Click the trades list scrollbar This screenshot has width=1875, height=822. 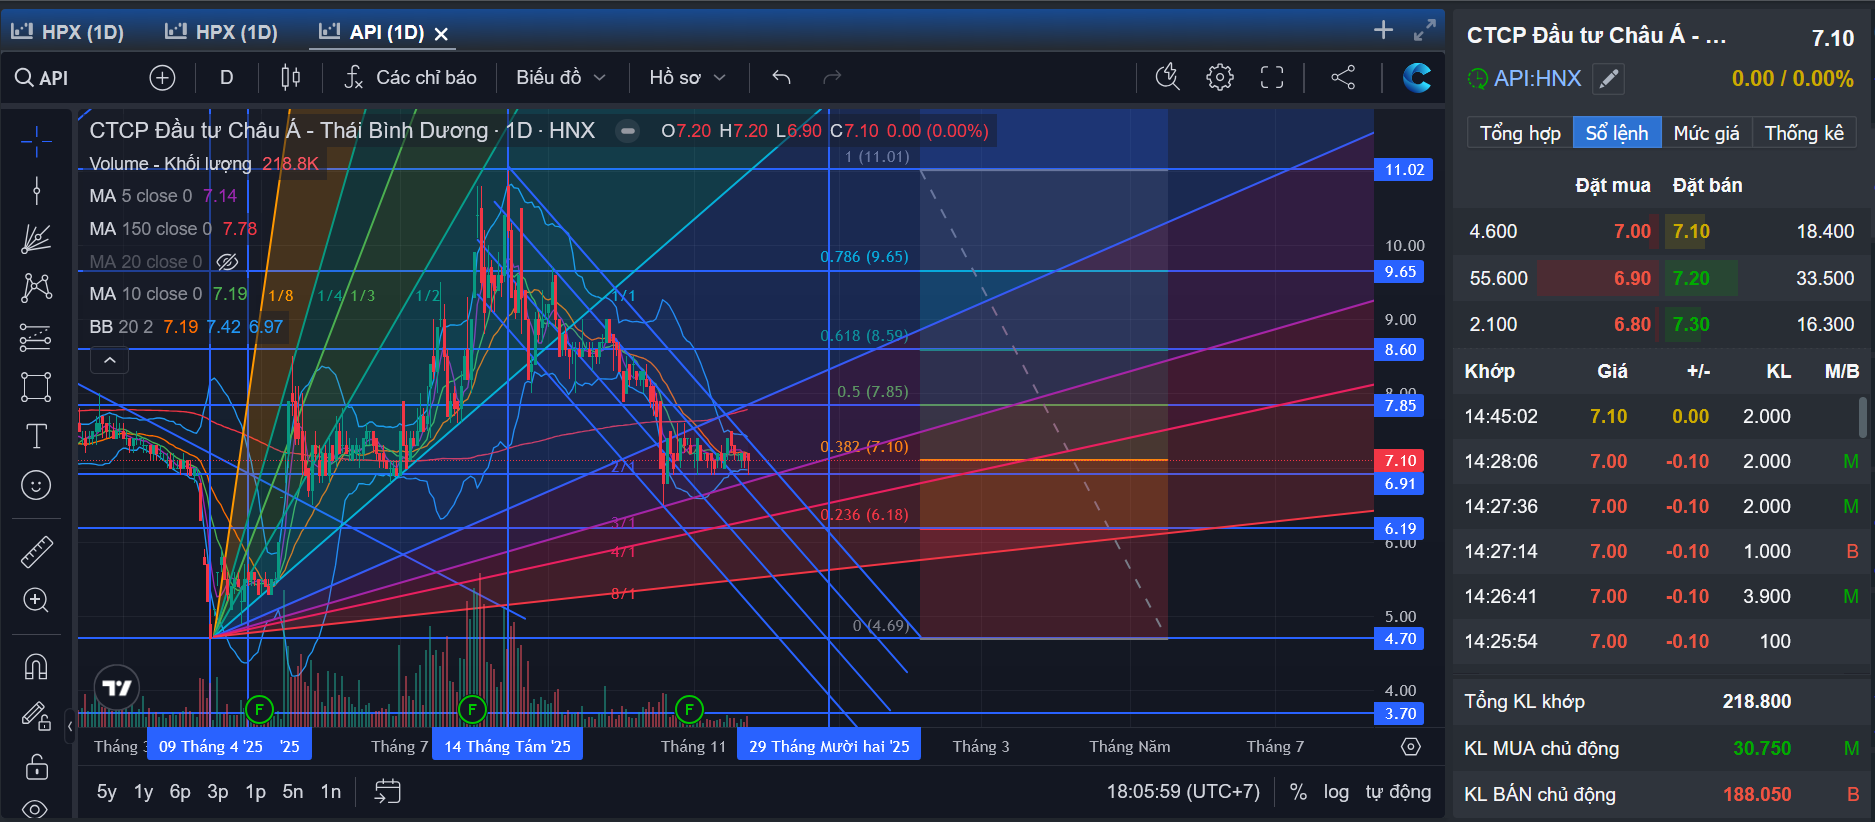pyautogui.click(x=1862, y=417)
